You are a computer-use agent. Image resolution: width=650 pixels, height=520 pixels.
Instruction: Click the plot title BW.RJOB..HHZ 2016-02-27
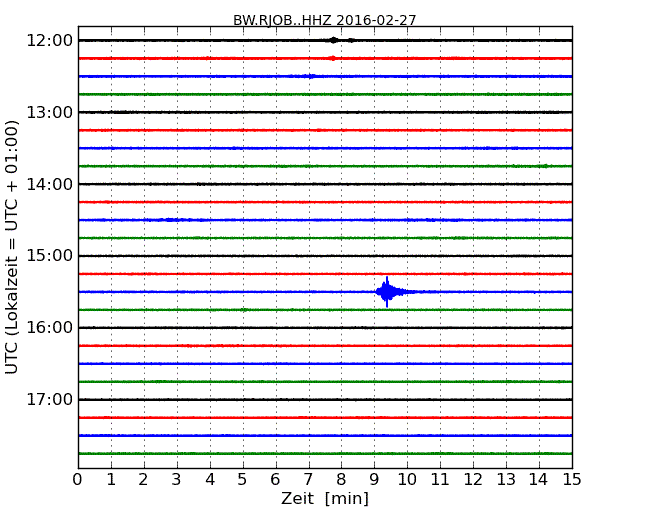tap(324, 20)
